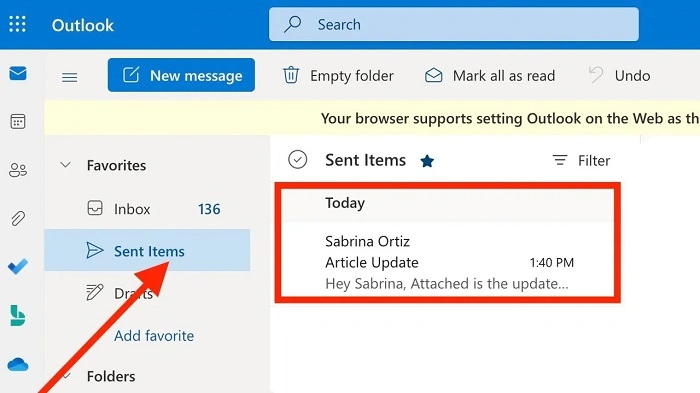The image size is (700, 393).
Task: Focus the Search mail box
Action: point(454,24)
